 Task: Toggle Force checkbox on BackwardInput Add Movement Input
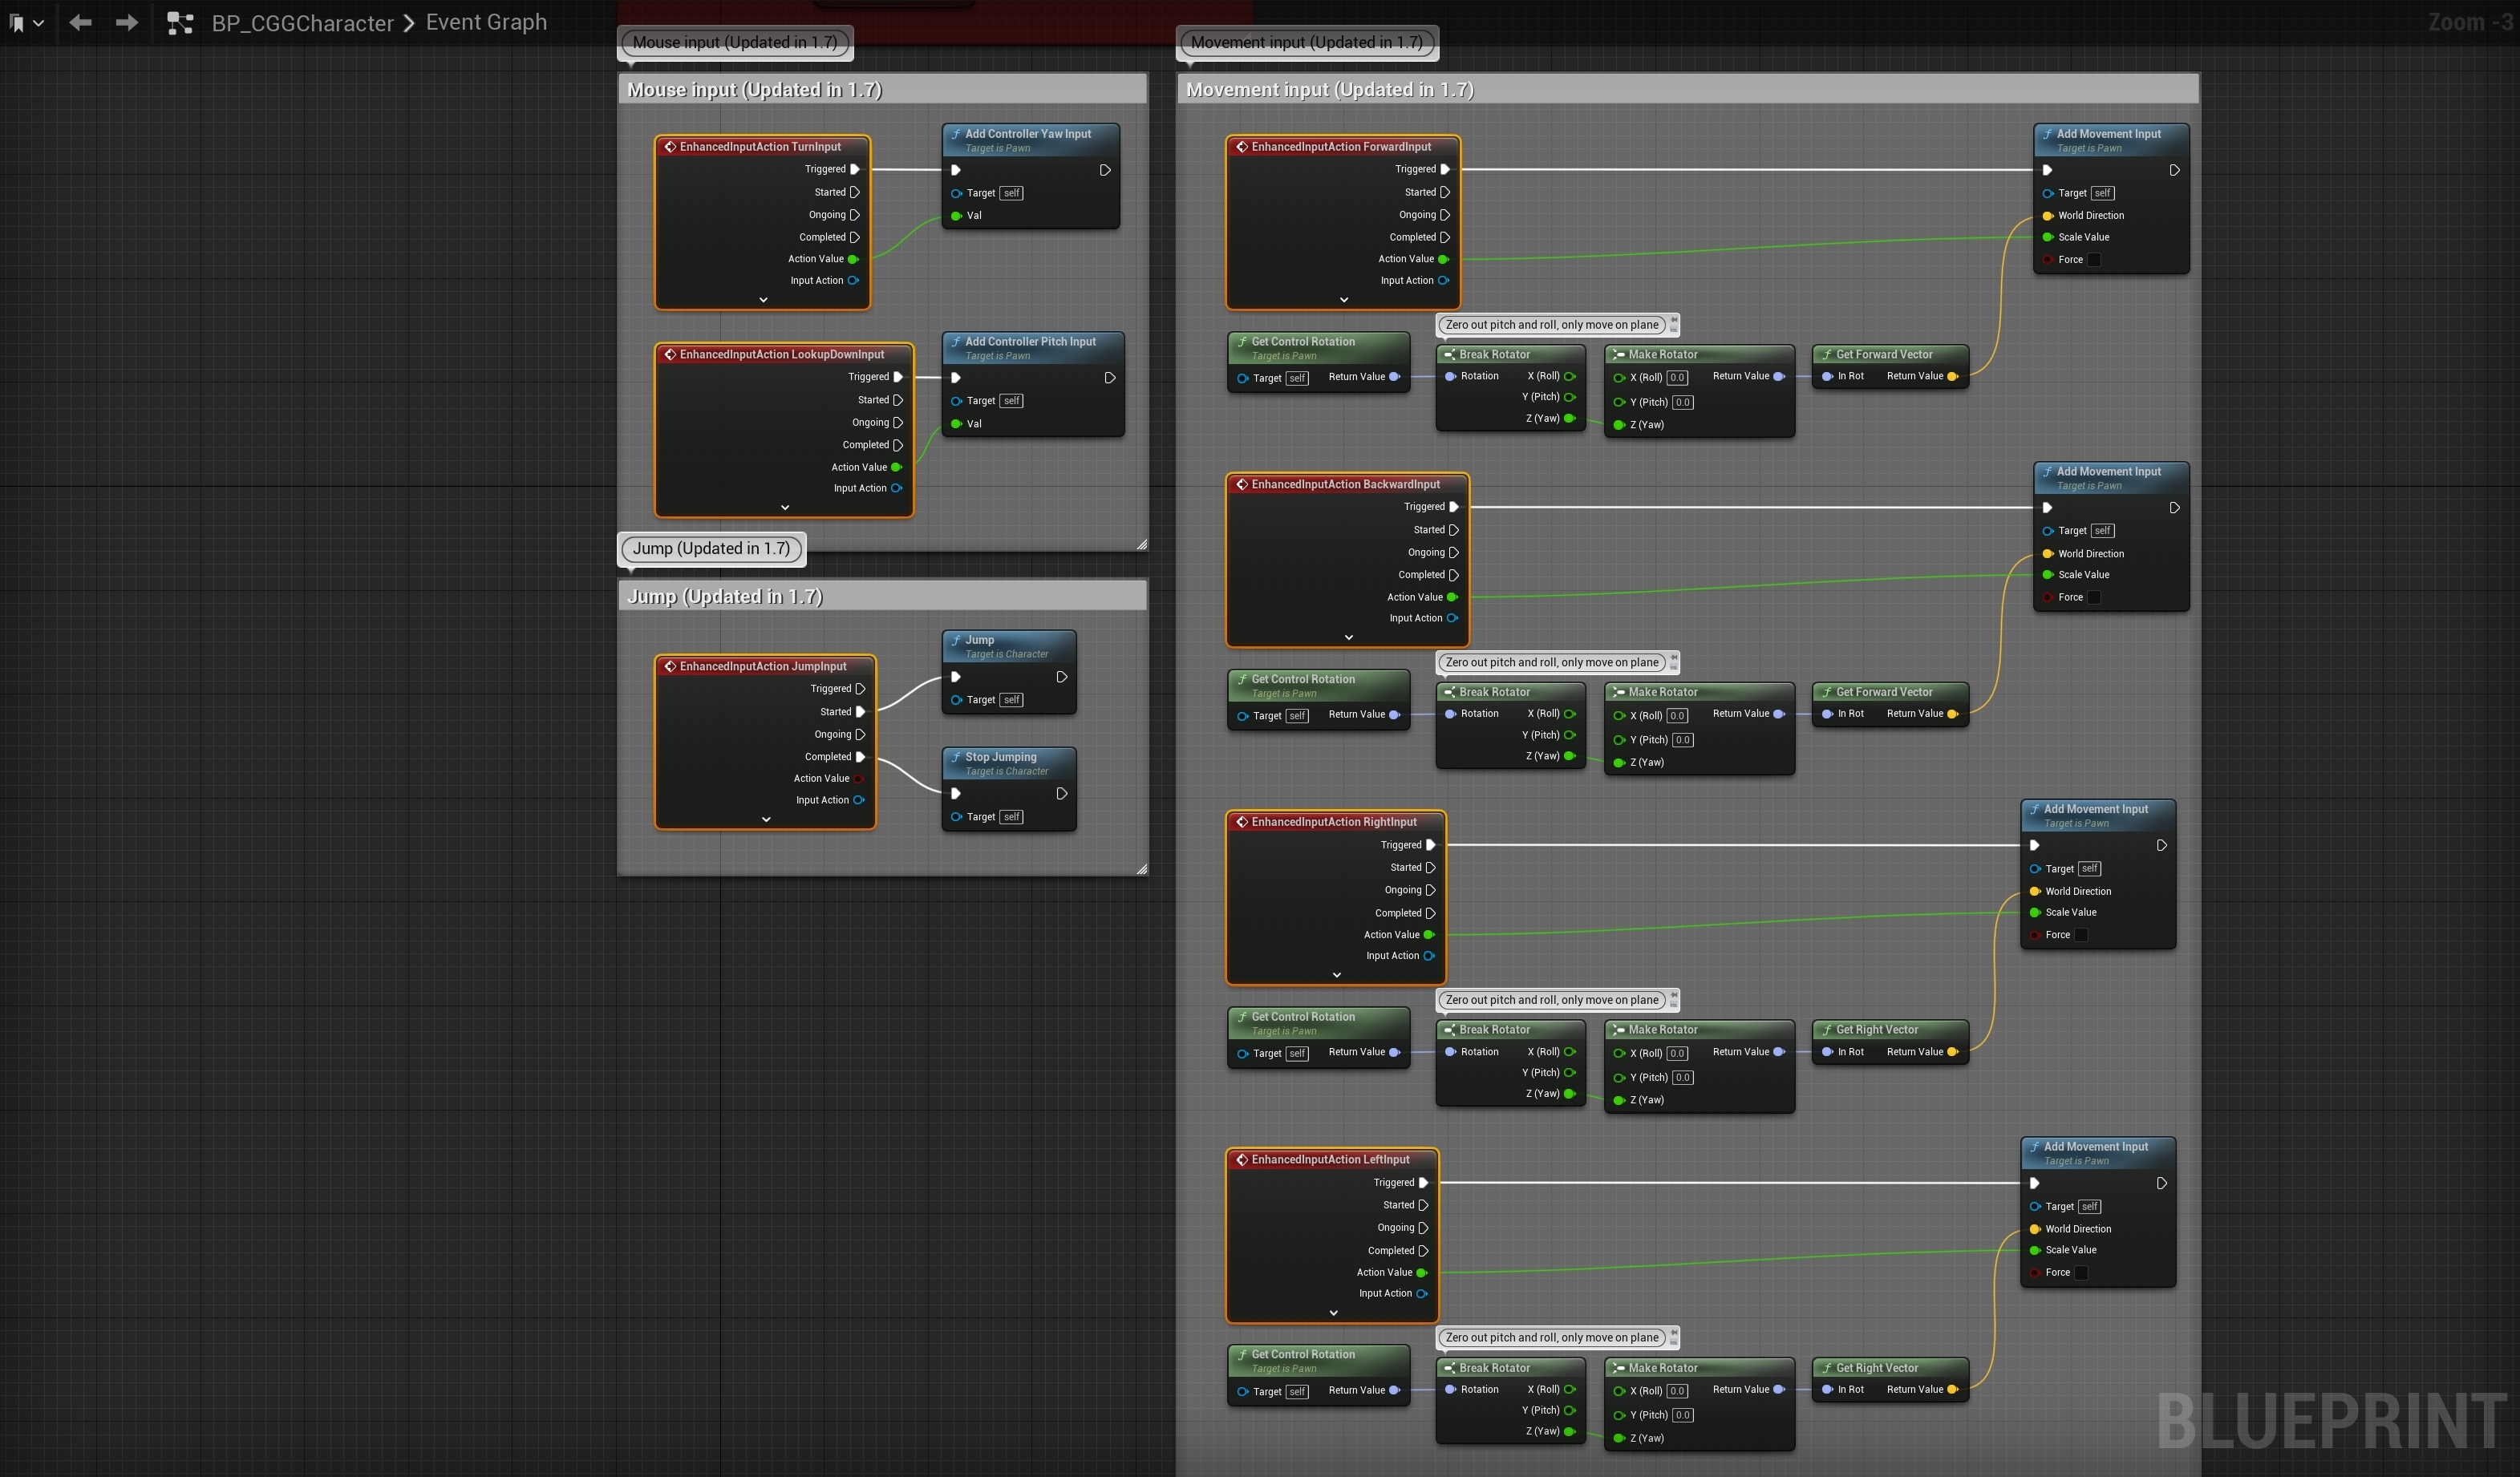tap(2094, 597)
